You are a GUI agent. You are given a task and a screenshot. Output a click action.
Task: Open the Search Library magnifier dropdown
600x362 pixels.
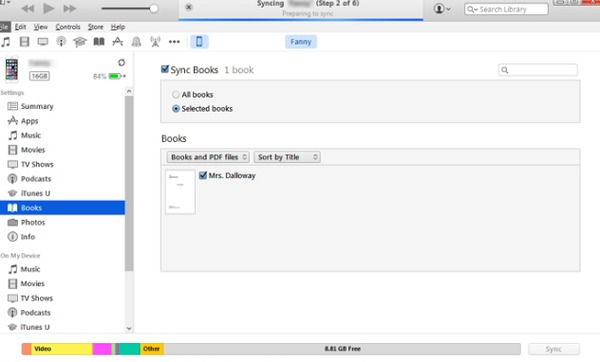(472, 9)
